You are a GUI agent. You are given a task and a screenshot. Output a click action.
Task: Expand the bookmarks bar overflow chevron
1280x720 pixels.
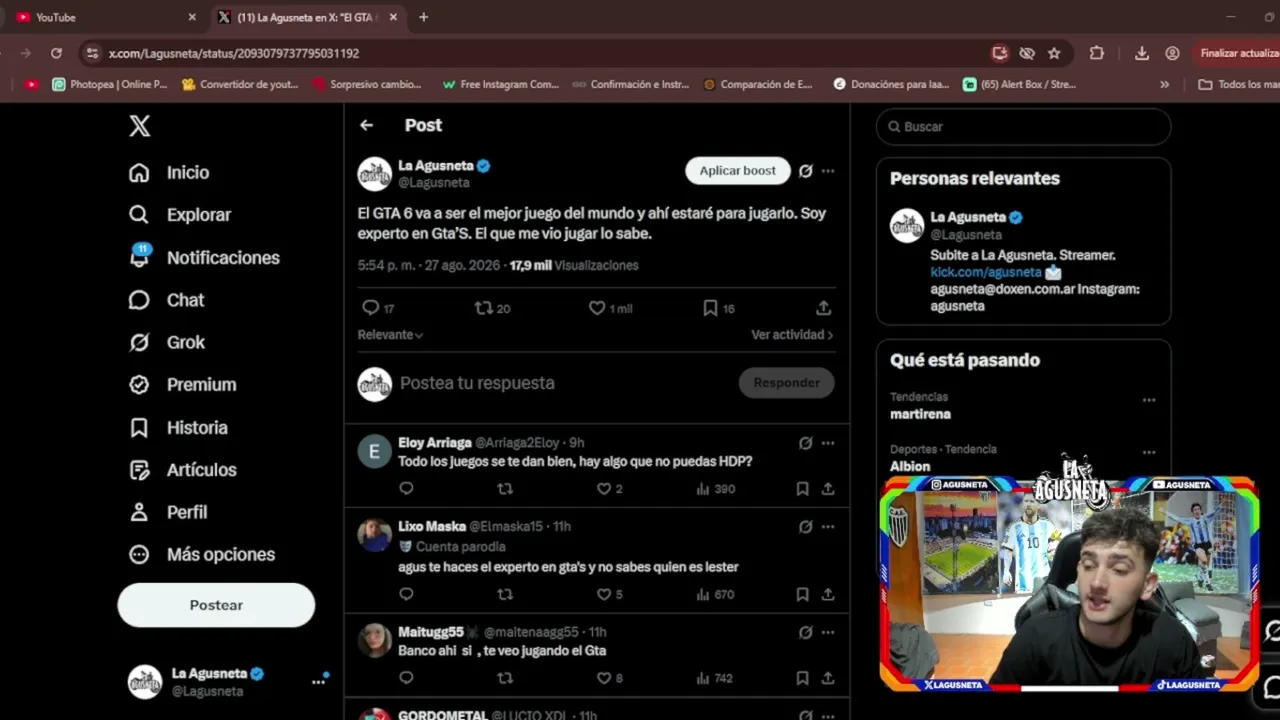[x=1164, y=85]
